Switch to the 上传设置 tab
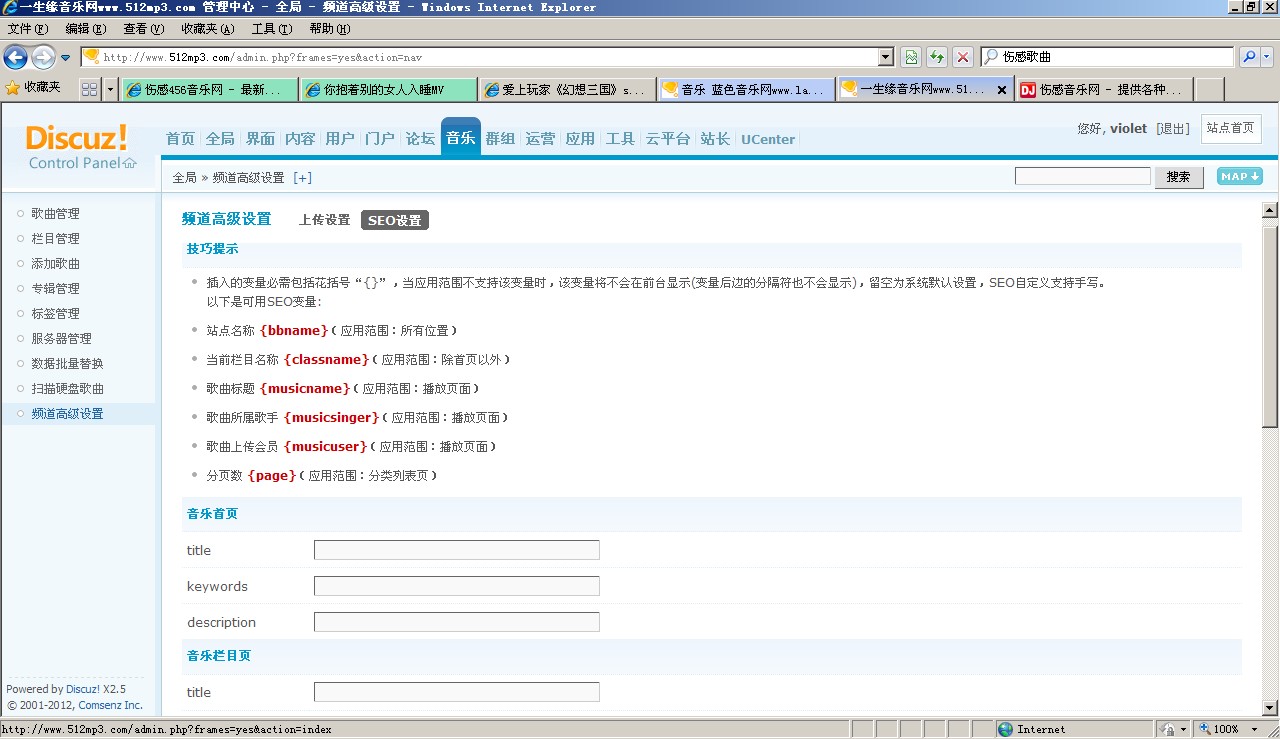1280x739 pixels. click(324, 218)
